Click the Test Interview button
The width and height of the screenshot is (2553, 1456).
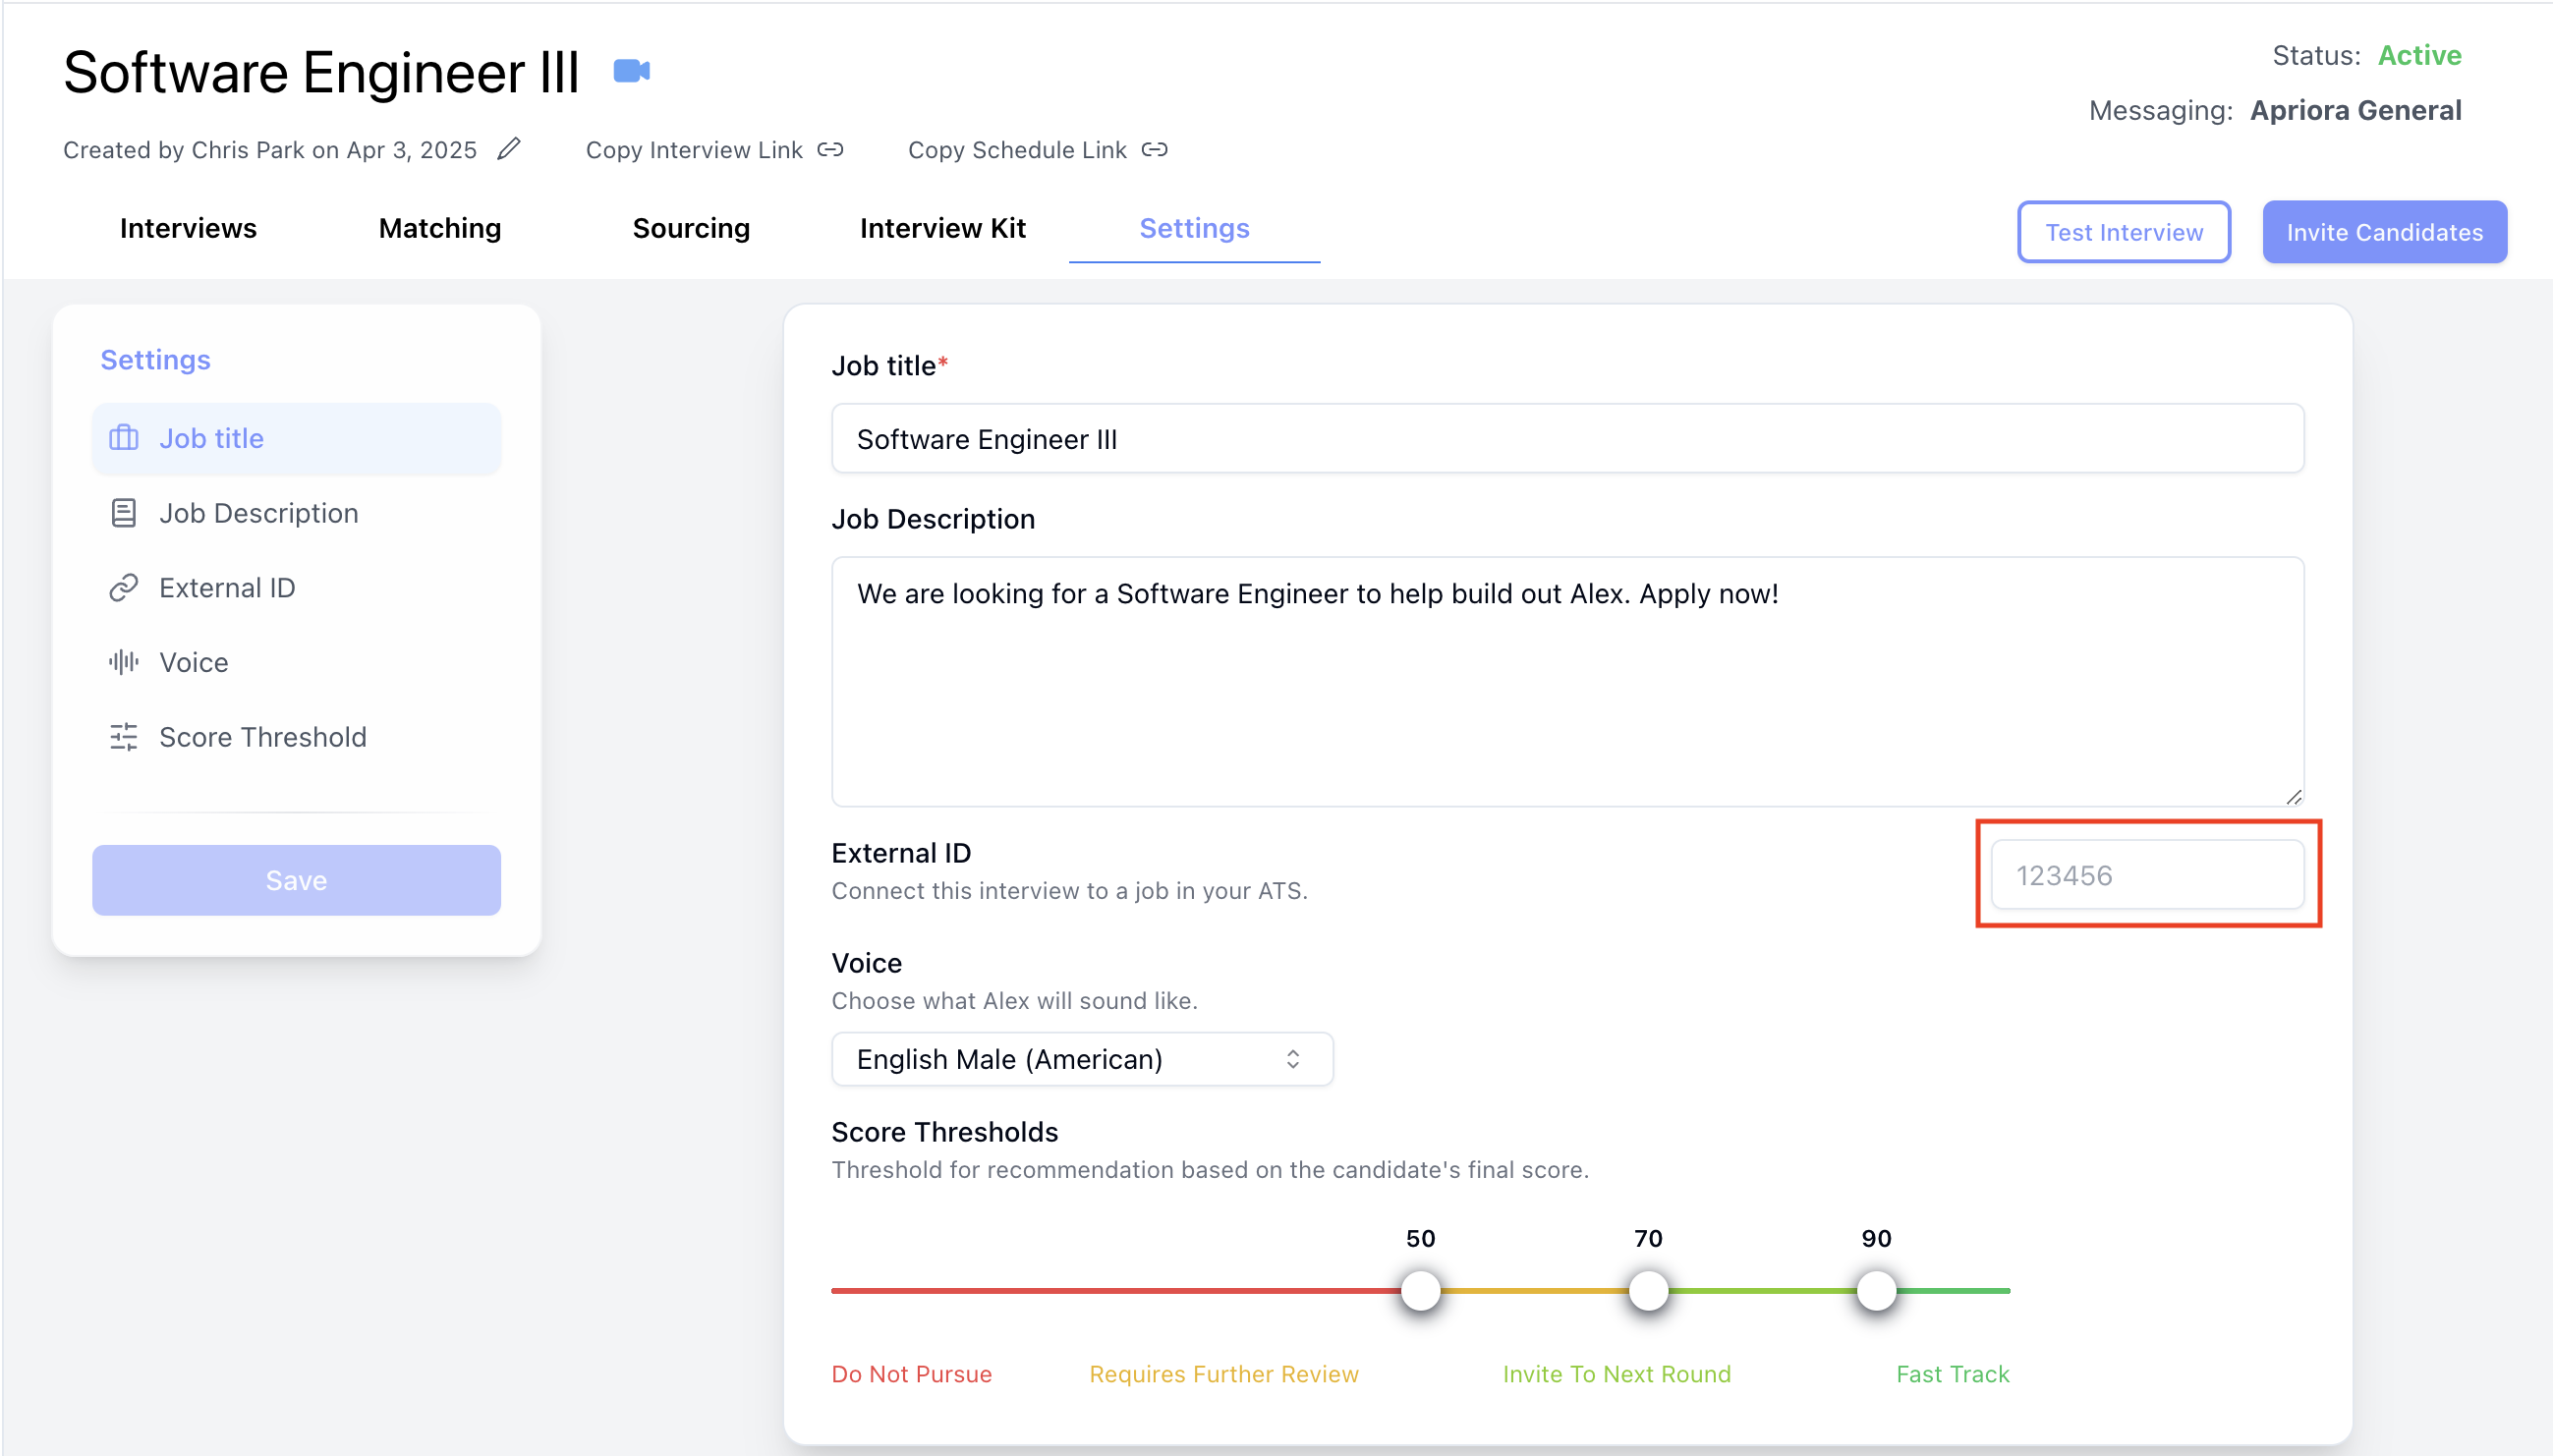(2123, 232)
